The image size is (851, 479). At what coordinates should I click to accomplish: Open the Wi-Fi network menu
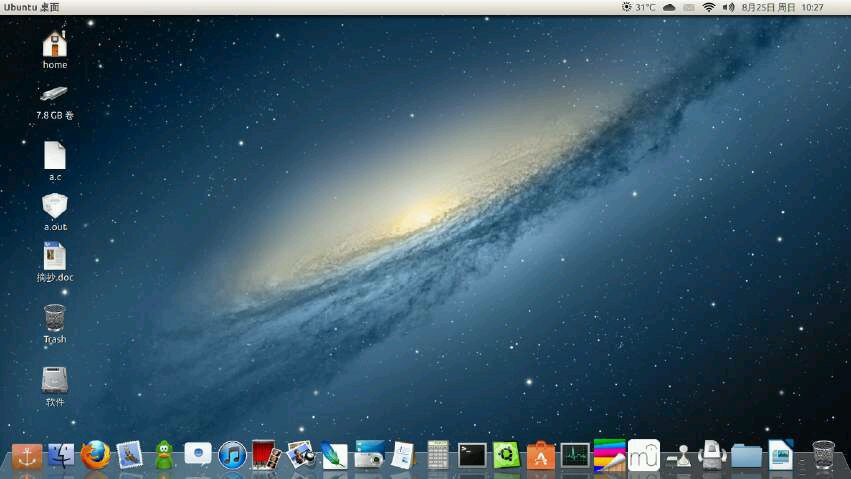click(708, 7)
